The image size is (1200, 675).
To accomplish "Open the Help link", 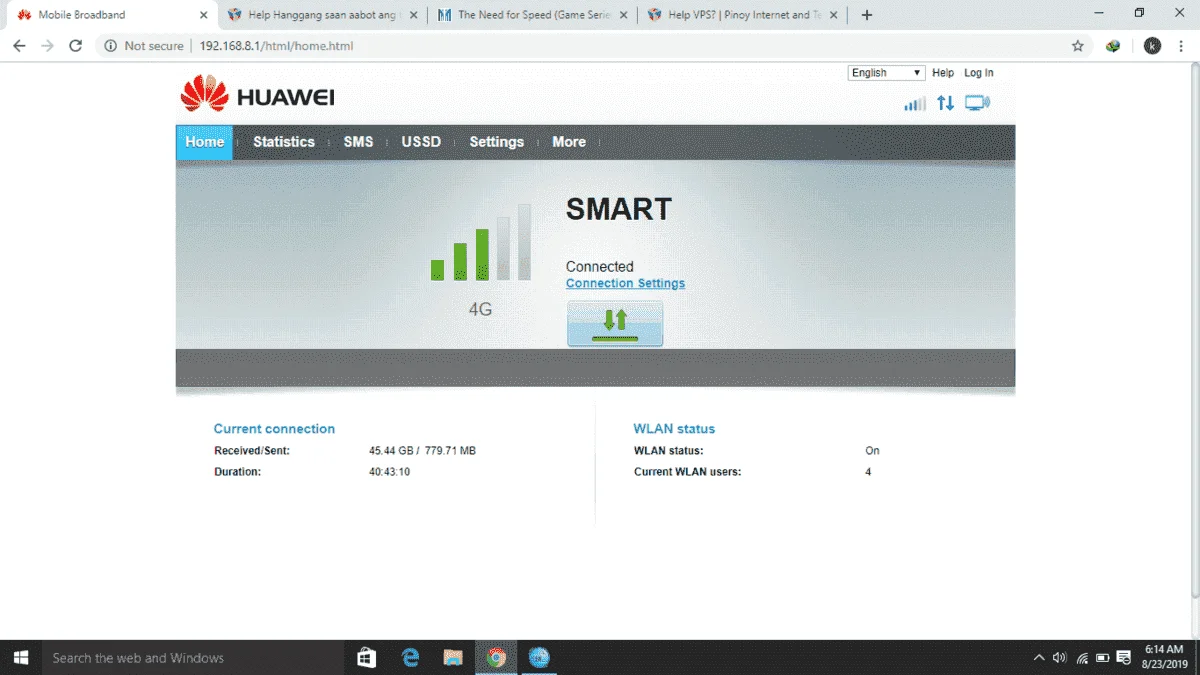I will click(943, 73).
